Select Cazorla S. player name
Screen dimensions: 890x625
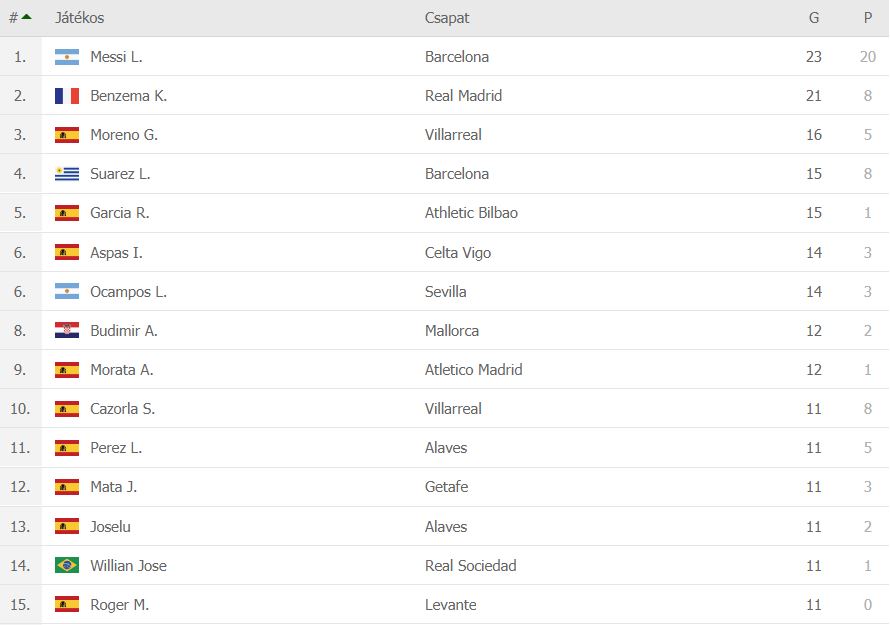pyautogui.click(x=123, y=409)
